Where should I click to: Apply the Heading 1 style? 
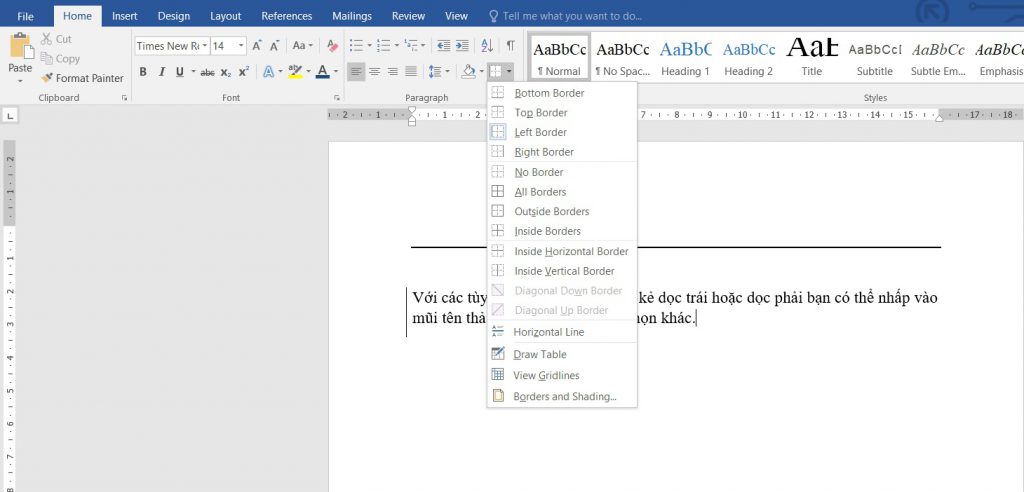tap(685, 57)
